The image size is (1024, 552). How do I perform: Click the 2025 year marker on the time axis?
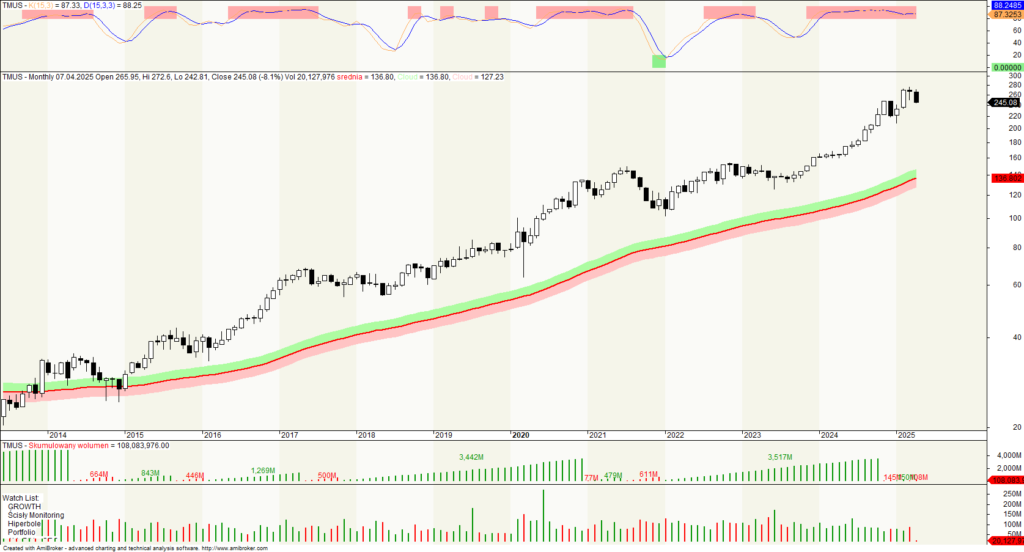point(906,435)
